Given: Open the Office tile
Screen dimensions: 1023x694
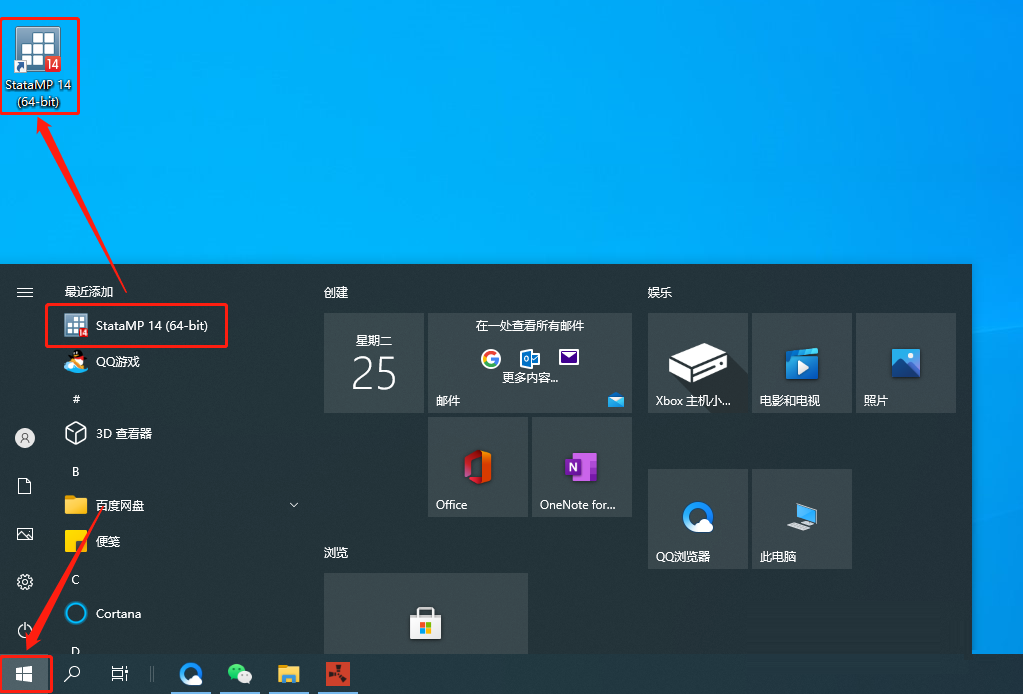Looking at the screenshot, I should [477, 467].
